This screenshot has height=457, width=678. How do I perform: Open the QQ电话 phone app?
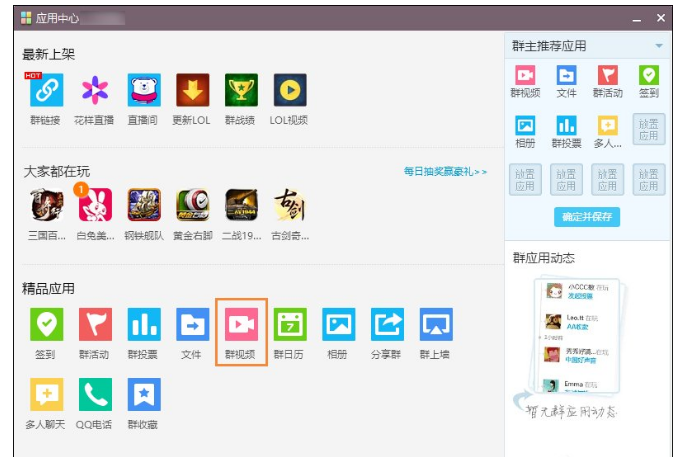(95, 394)
